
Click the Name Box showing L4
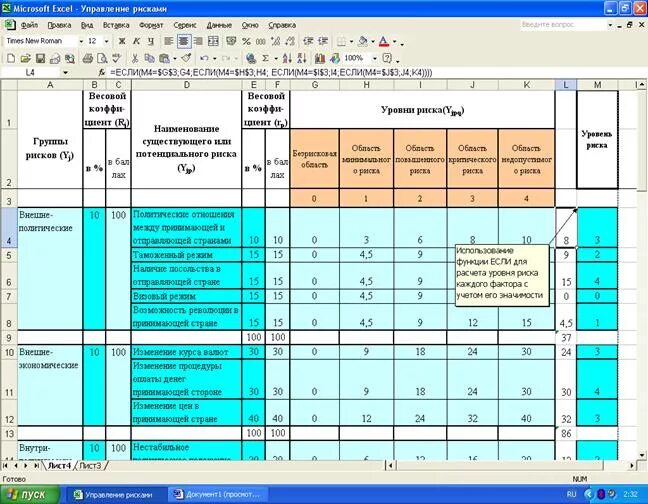[31, 73]
